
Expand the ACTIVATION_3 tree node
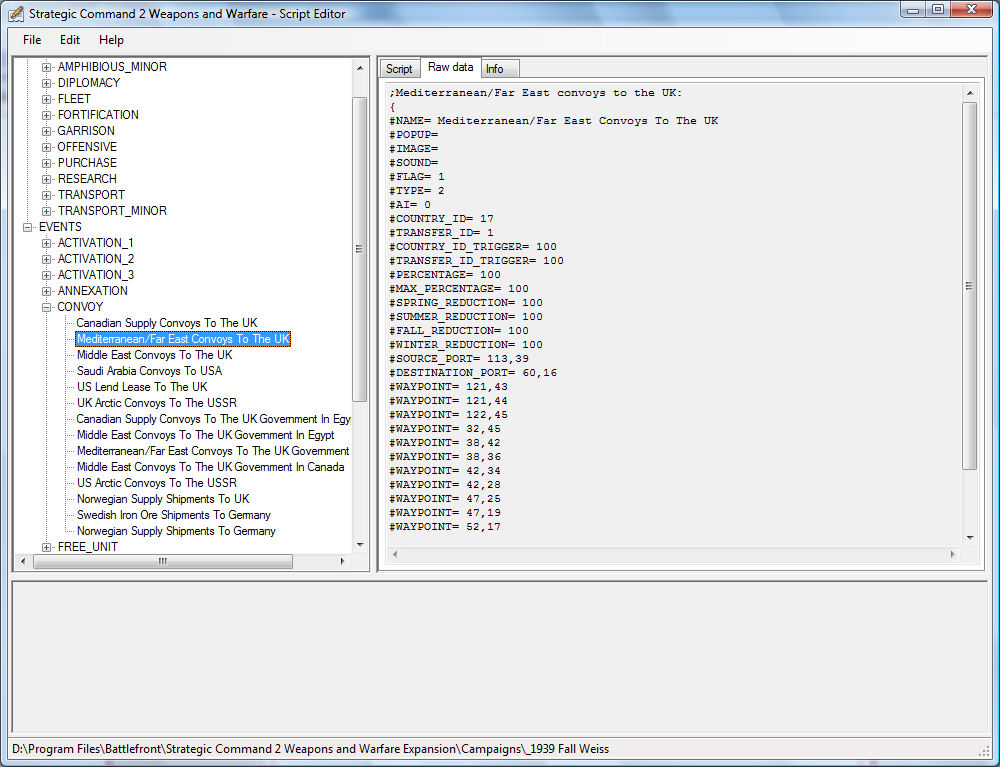coord(47,275)
